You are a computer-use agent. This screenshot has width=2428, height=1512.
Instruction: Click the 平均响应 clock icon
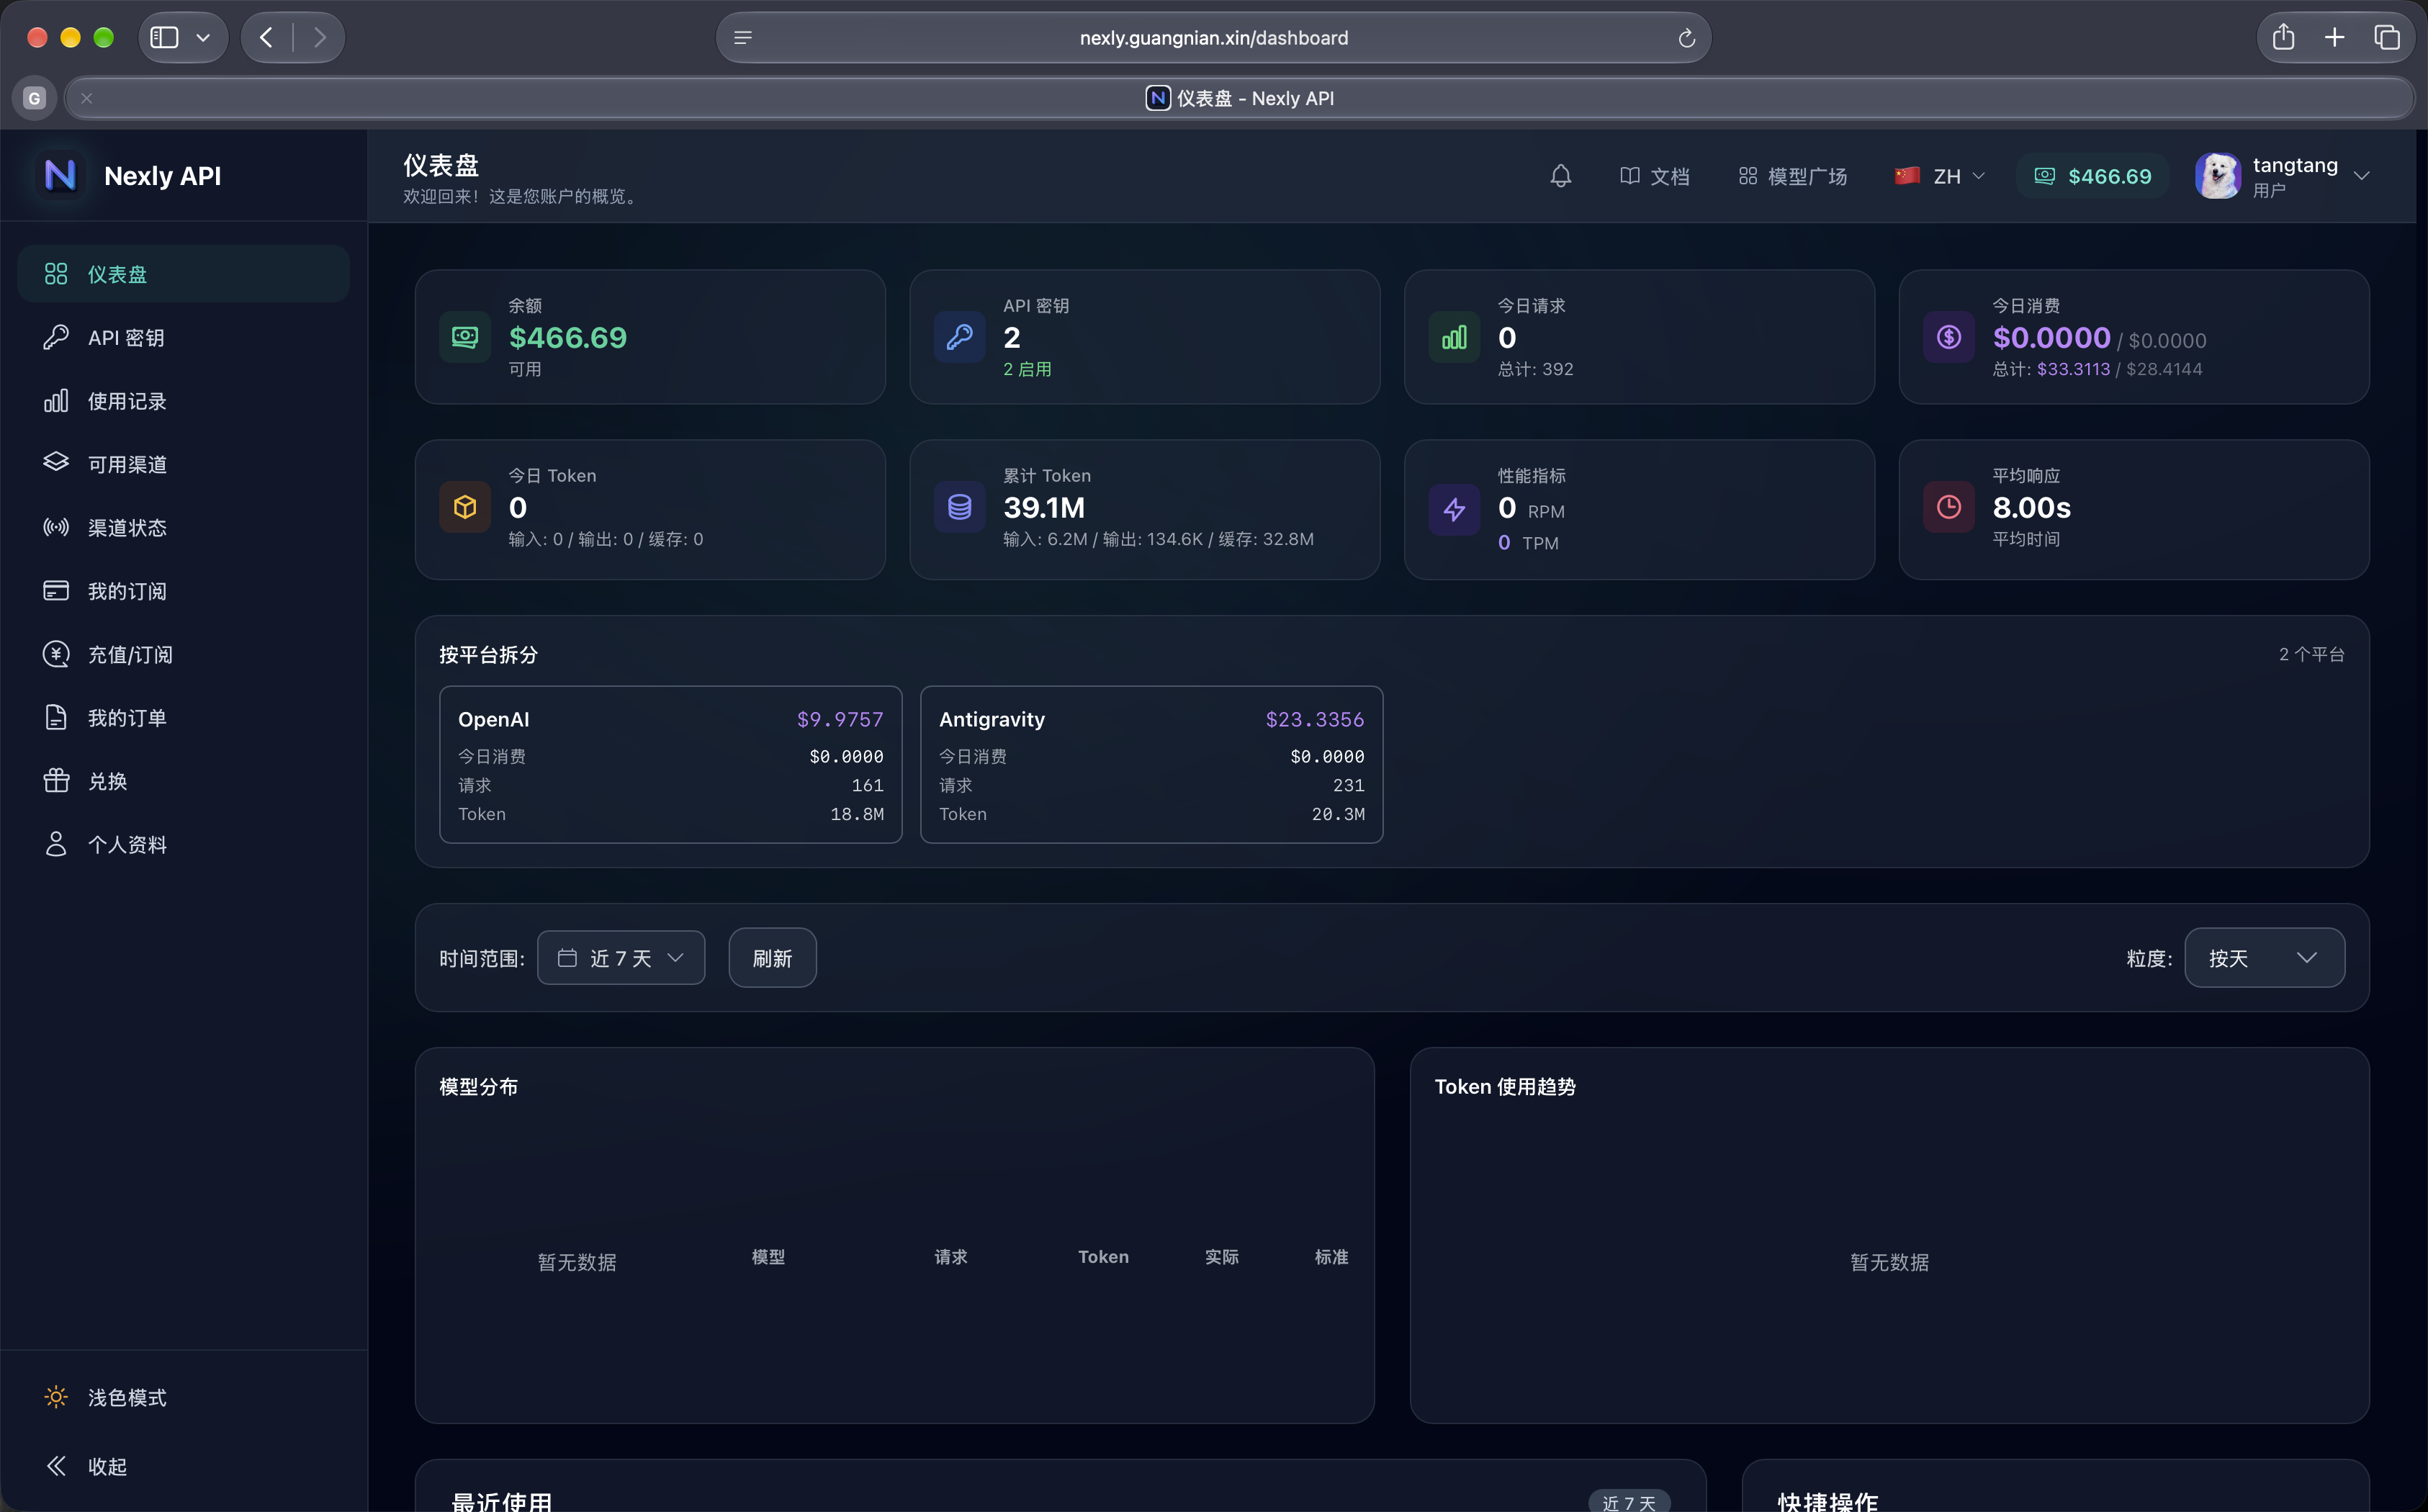(x=1948, y=507)
